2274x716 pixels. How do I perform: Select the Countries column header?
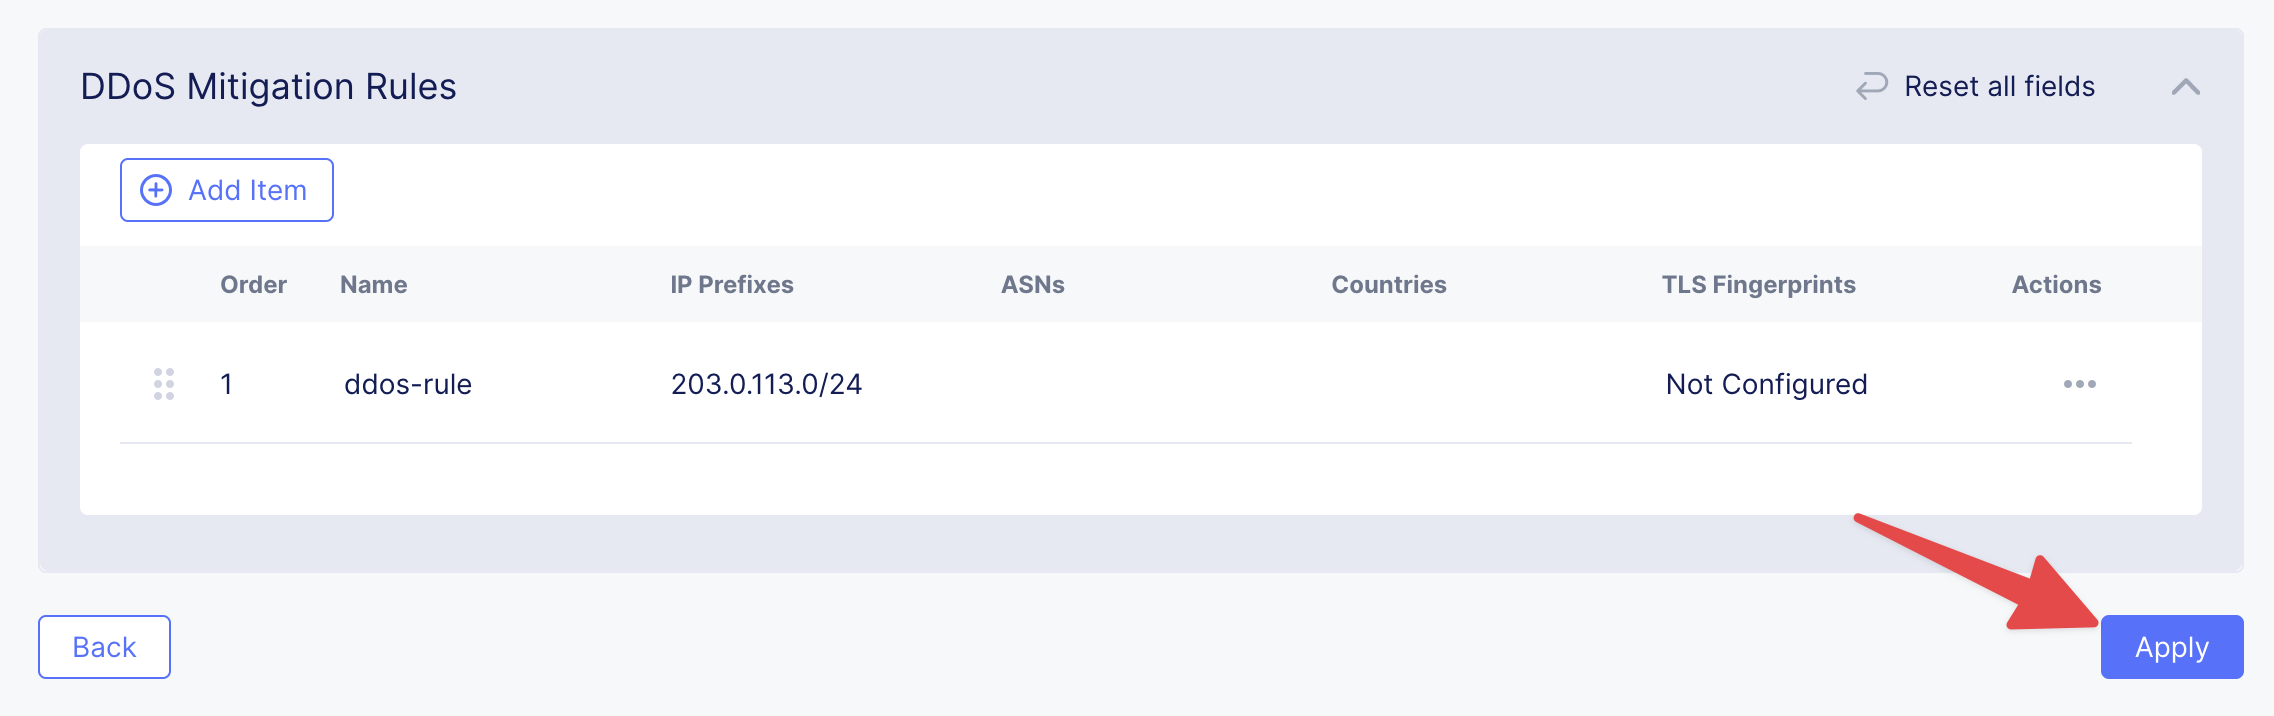coord(1388,285)
